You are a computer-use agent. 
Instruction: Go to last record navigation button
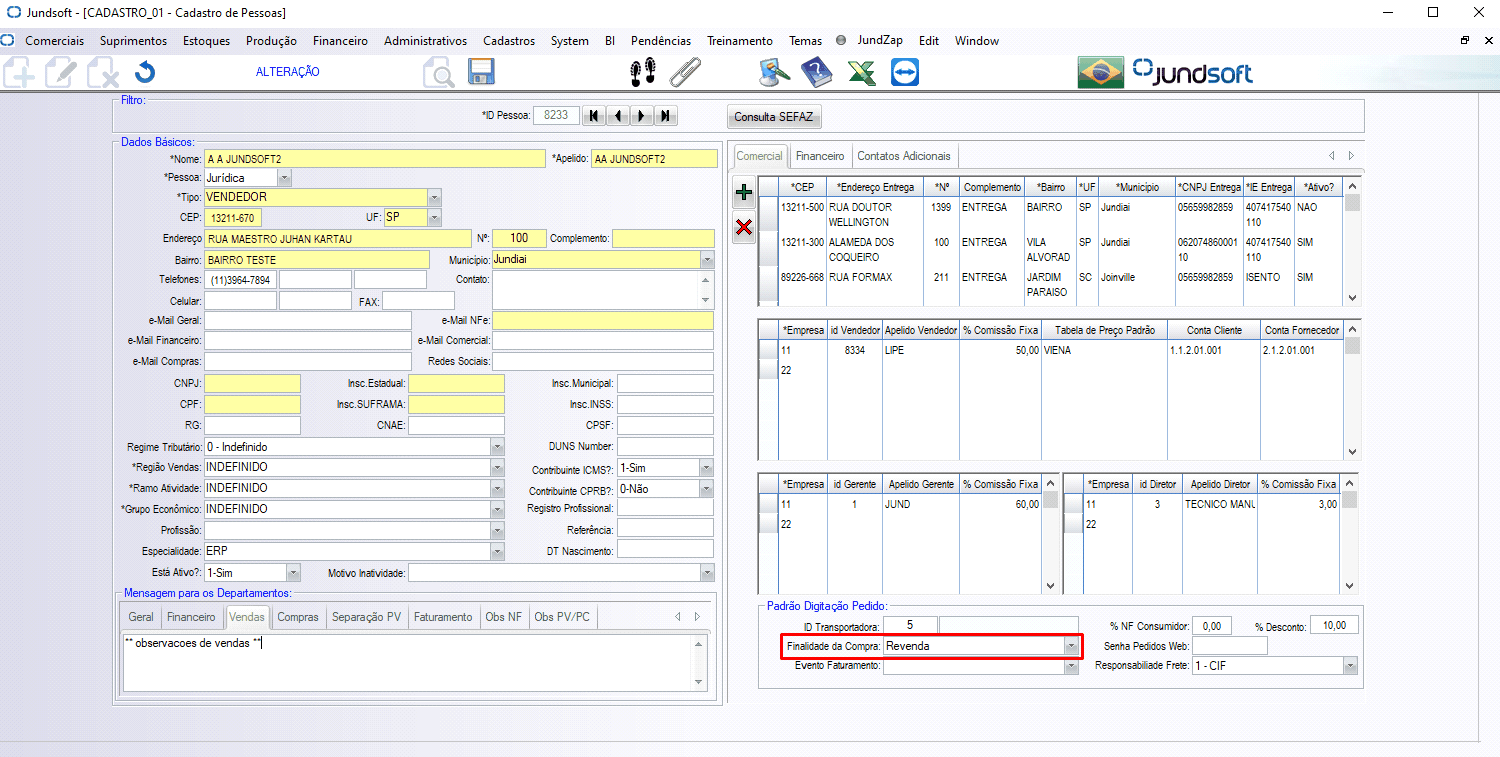[x=665, y=116]
